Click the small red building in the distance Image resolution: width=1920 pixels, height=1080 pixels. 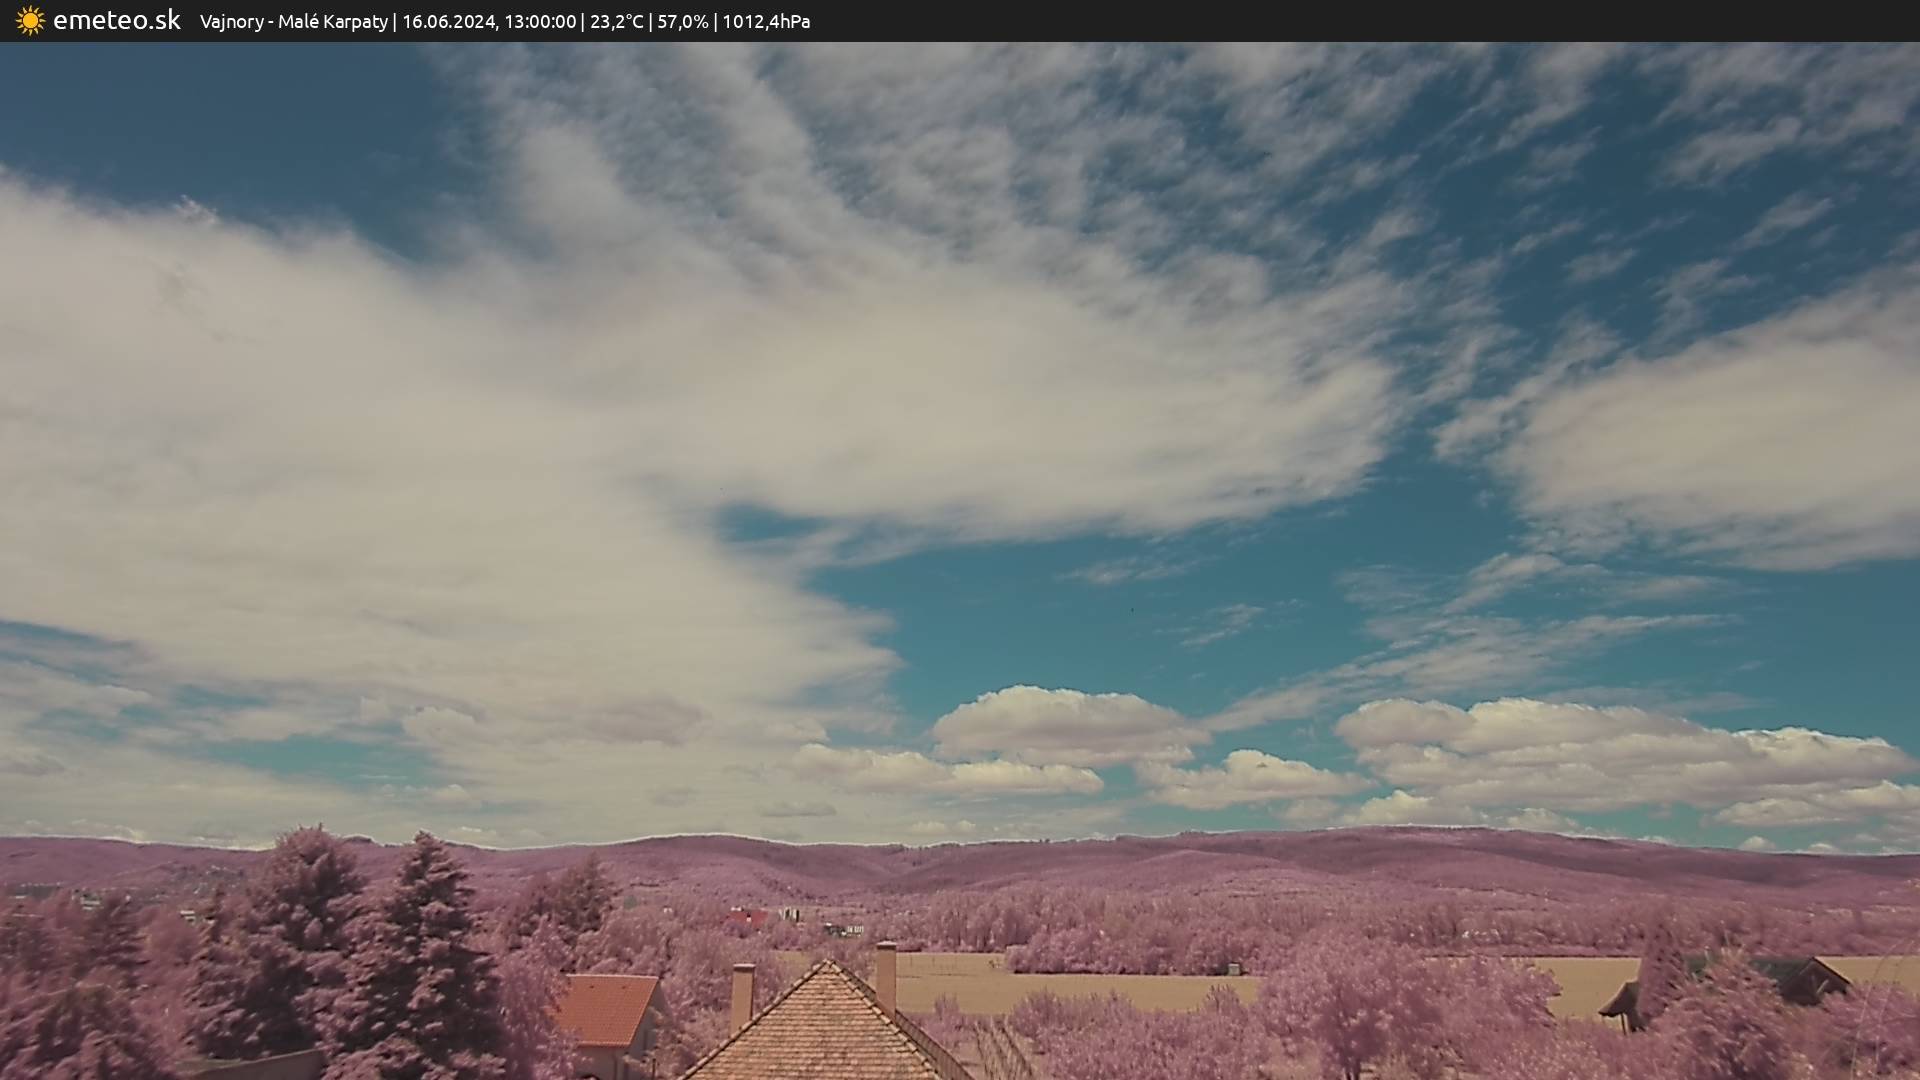746,917
